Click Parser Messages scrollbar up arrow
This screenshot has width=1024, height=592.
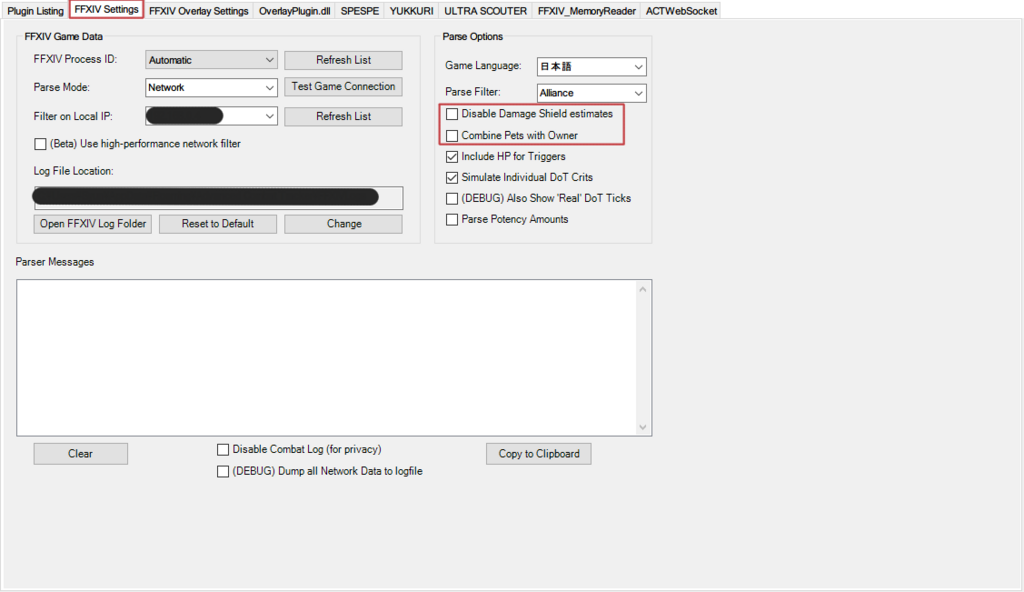[x=643, y=289]
